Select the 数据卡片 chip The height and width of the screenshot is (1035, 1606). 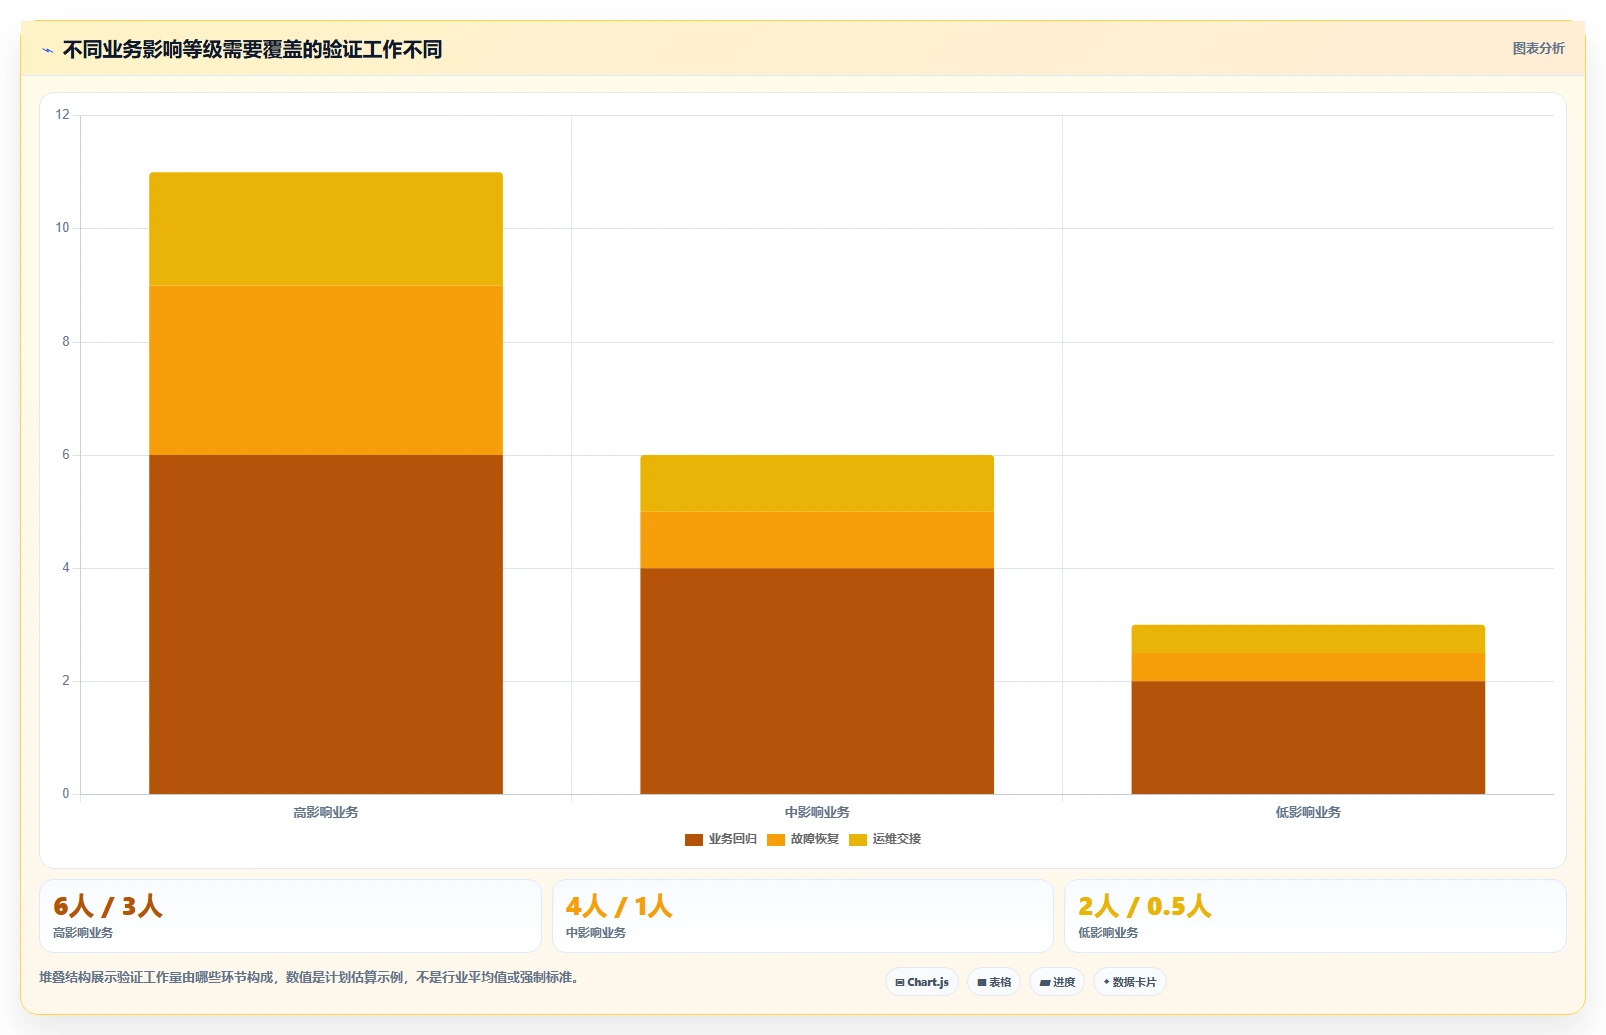pos(1130,982)
